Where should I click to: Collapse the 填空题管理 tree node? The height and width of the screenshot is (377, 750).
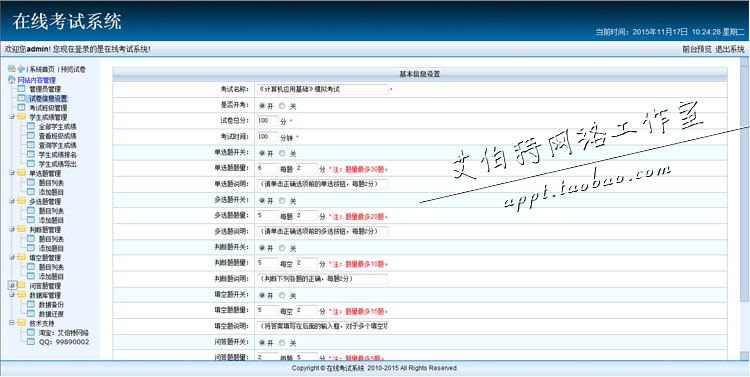12,257
